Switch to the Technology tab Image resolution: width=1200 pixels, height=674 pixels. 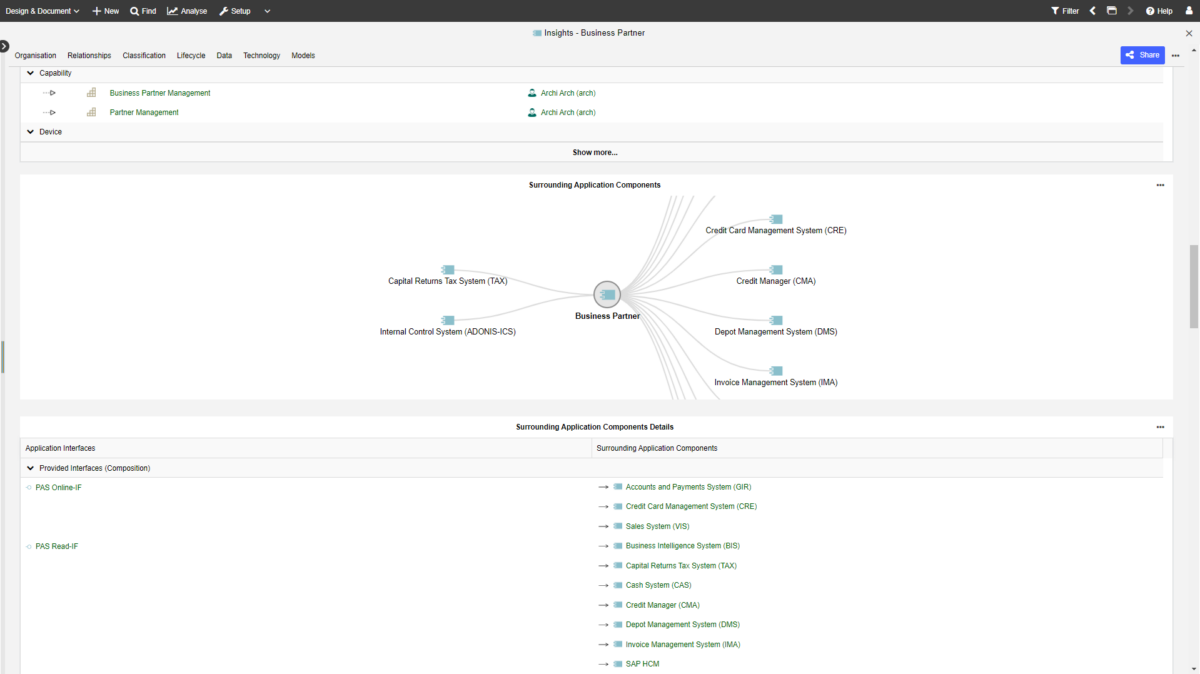[x=261, y=55]
